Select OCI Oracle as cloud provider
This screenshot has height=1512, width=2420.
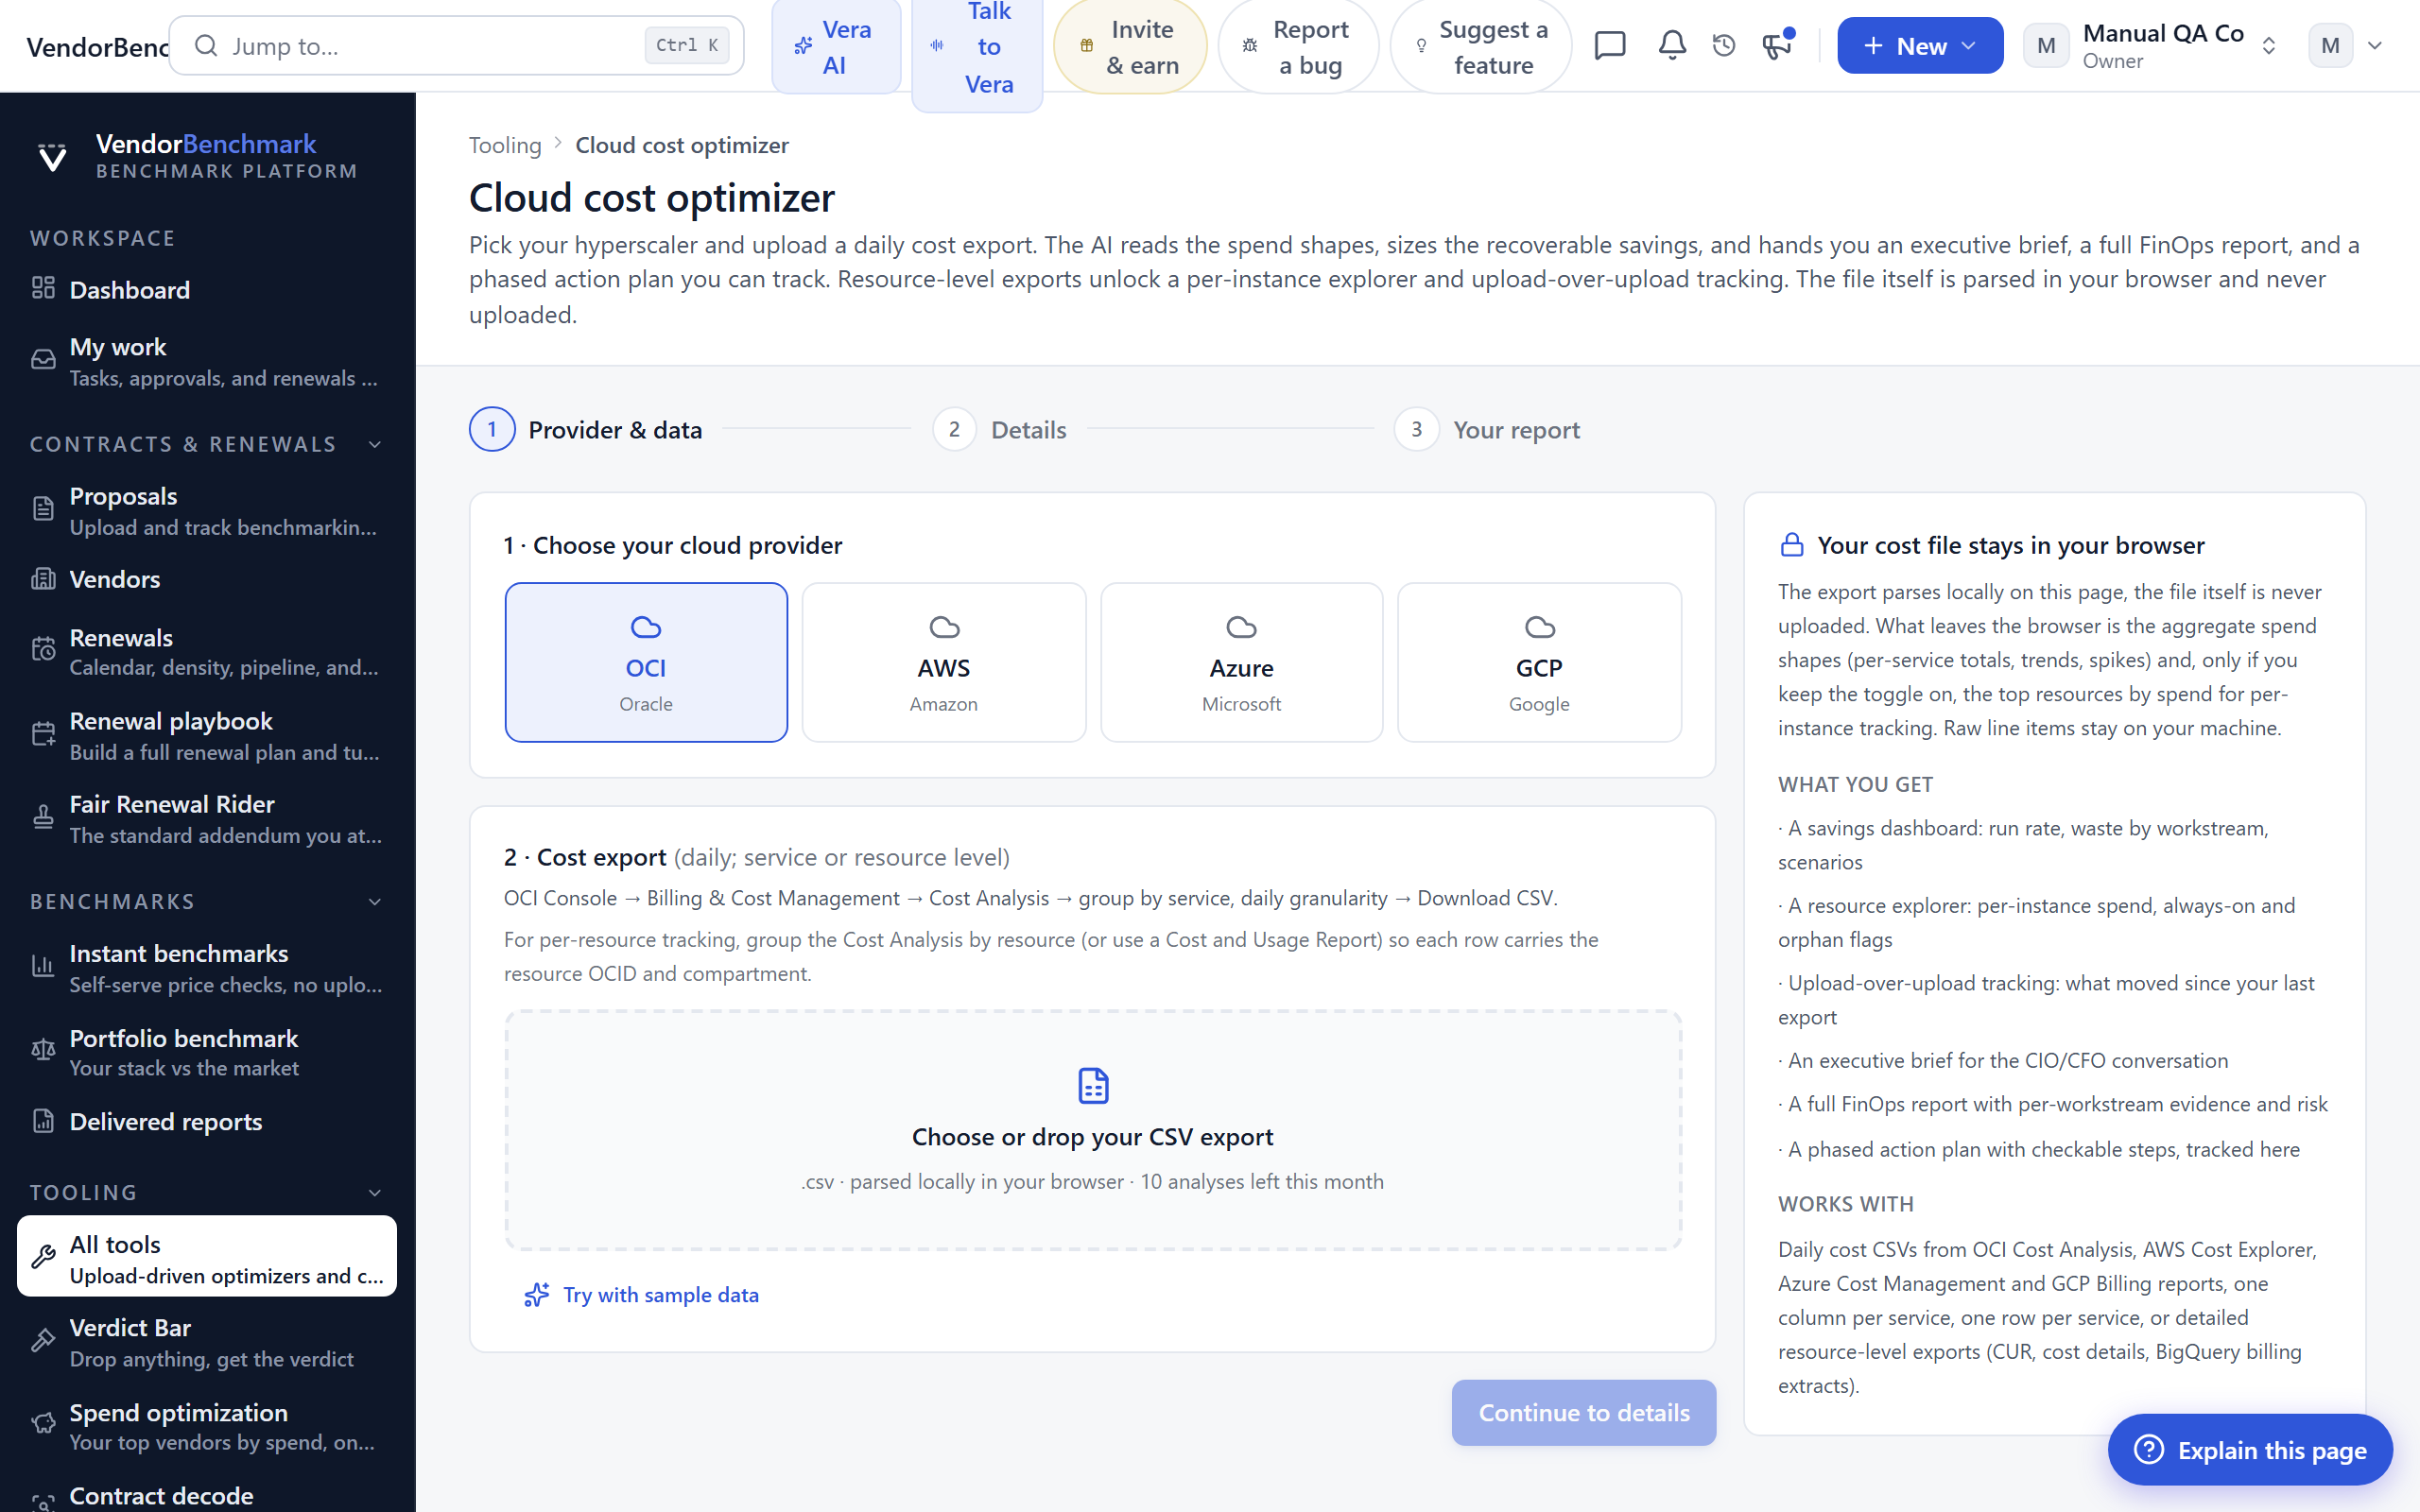tap(646, 662)
